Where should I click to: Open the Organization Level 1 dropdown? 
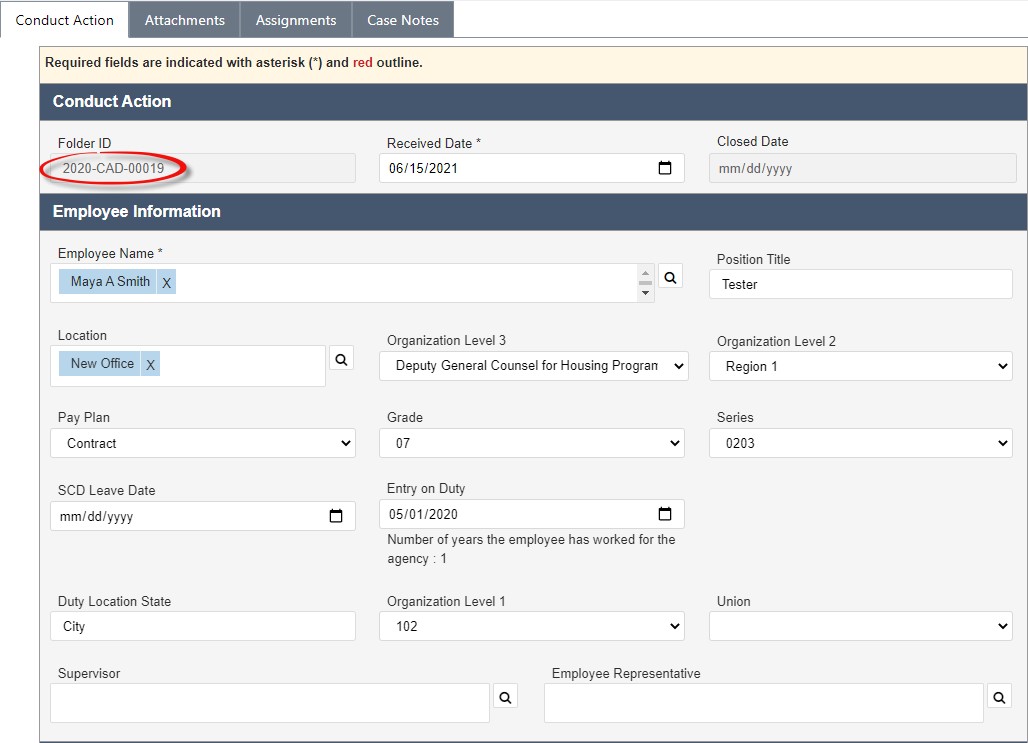coord(532,626)
